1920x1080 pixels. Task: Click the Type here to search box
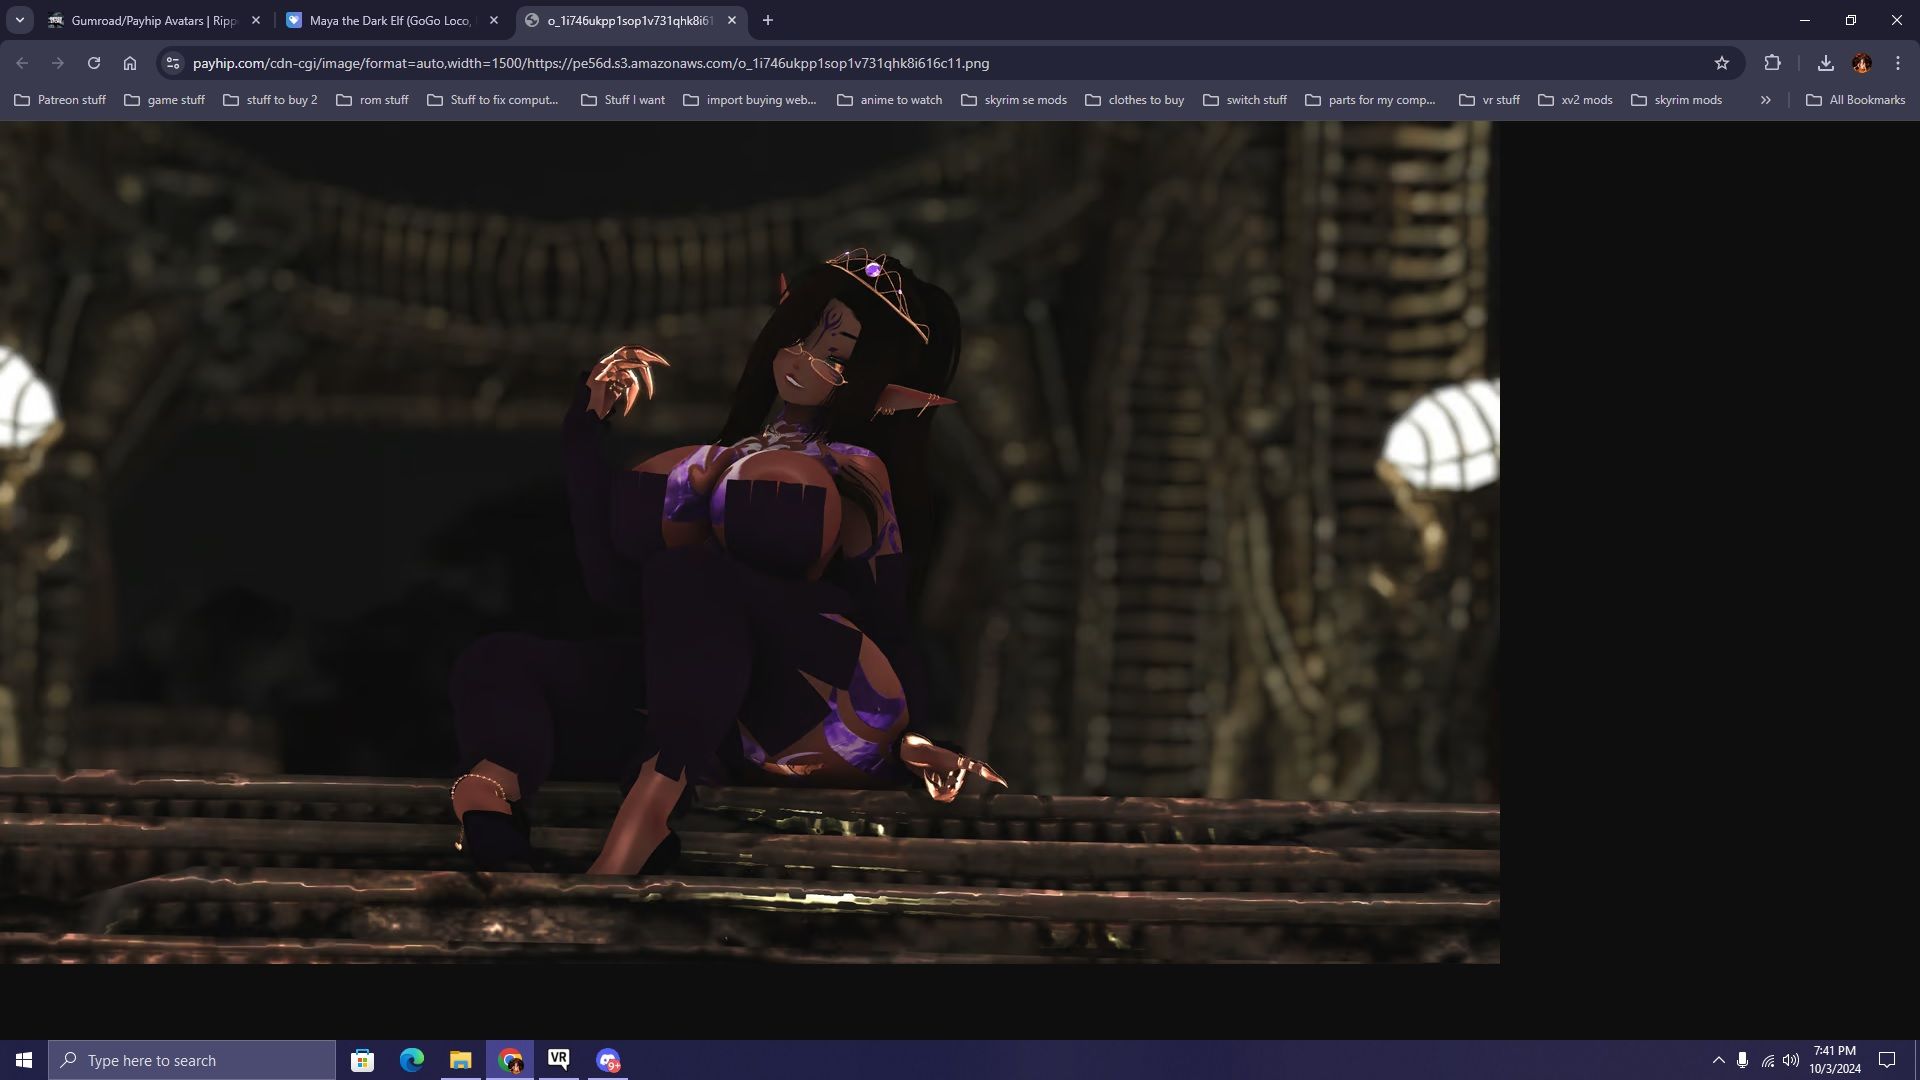(x=192, y=1060)
